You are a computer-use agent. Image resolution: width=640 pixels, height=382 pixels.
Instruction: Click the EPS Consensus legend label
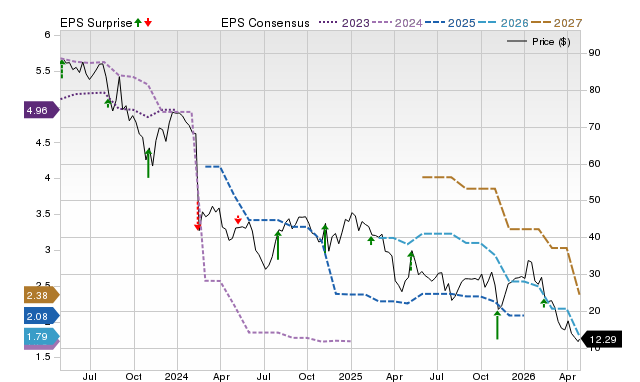[x=265, y=23]
